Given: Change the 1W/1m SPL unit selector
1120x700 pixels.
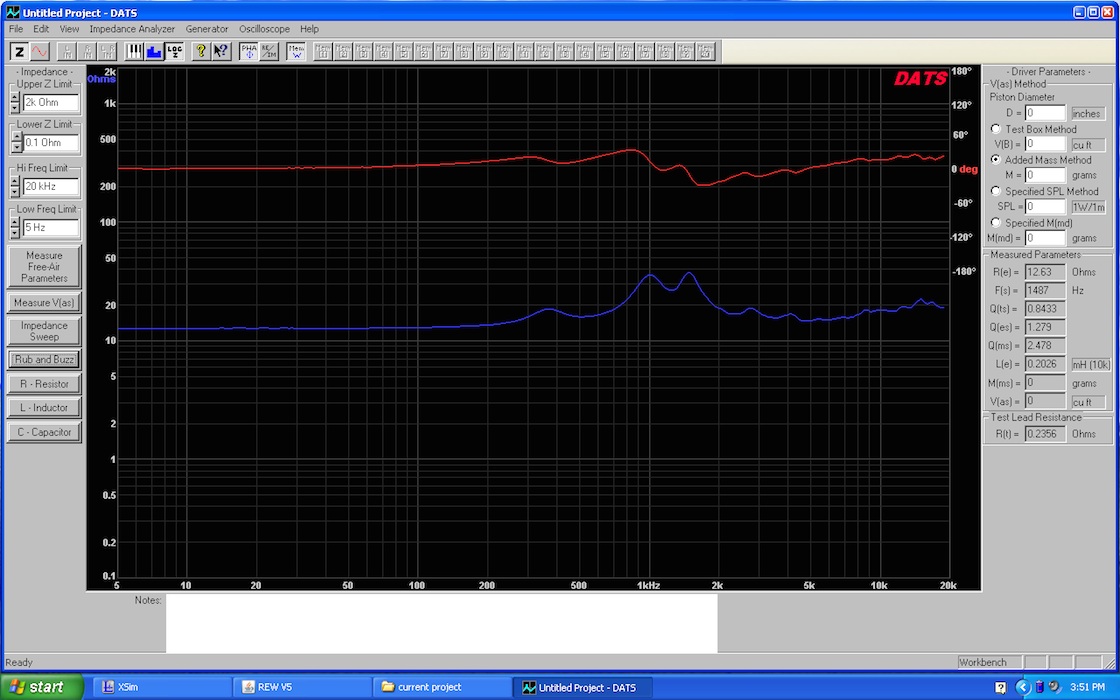Looking at the screenshot, I should 1088,207.
